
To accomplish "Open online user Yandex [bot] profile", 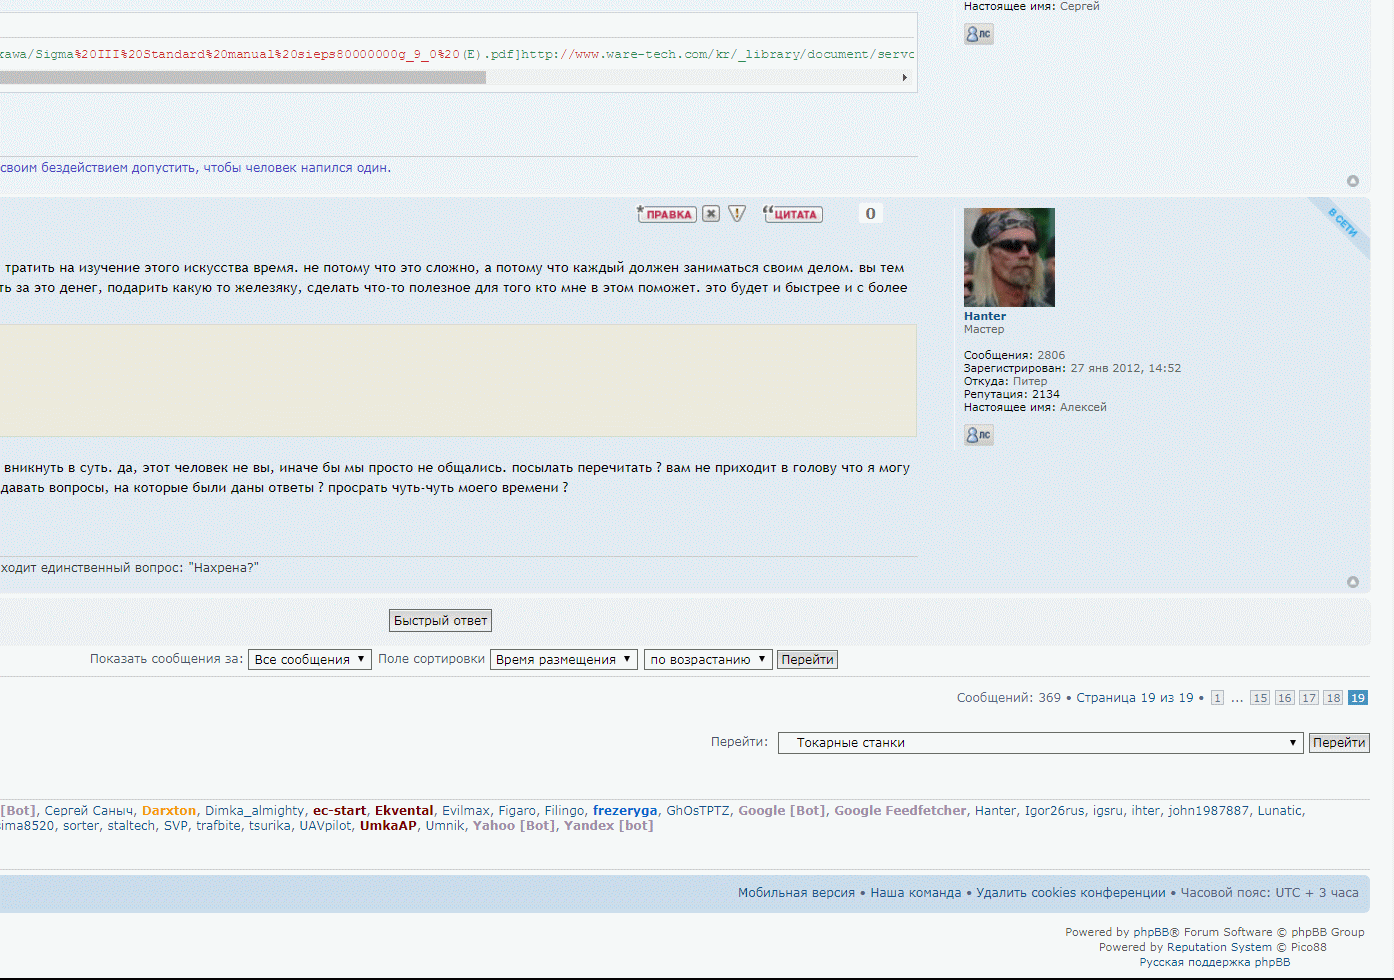I will click(608, 826).
